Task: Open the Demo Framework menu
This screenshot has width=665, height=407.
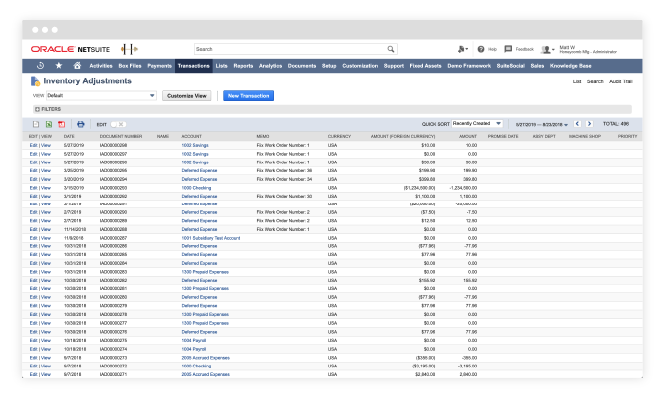Action: click(x=469, y=66)
